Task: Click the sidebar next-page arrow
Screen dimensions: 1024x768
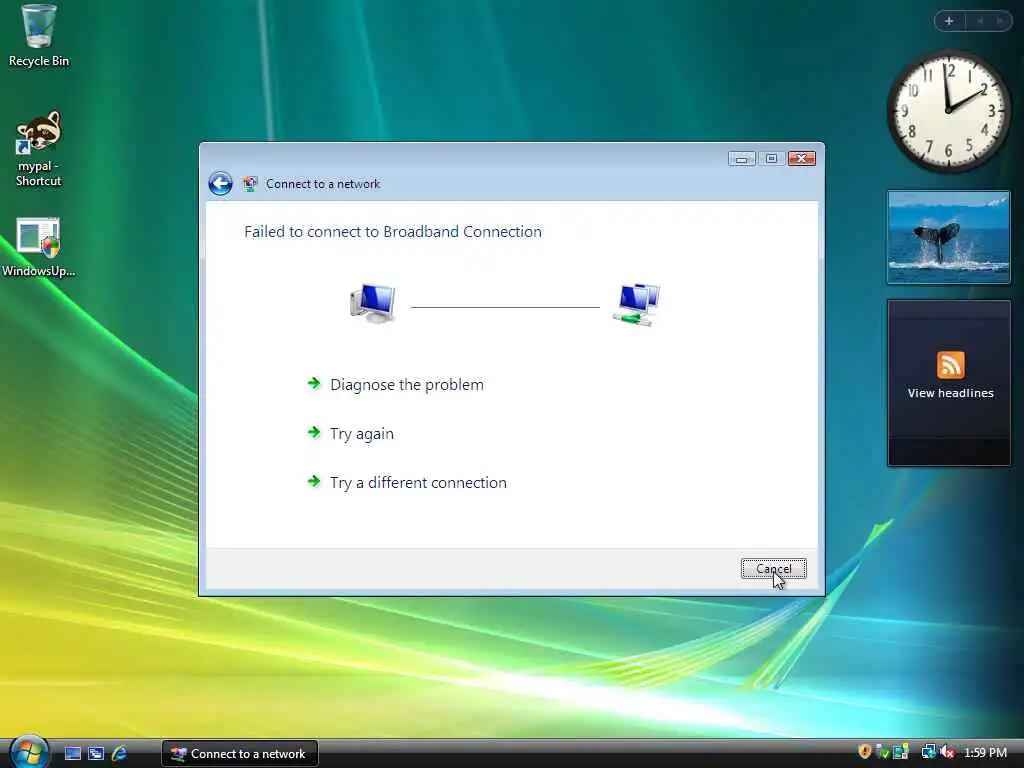Action: coord(999,21)
